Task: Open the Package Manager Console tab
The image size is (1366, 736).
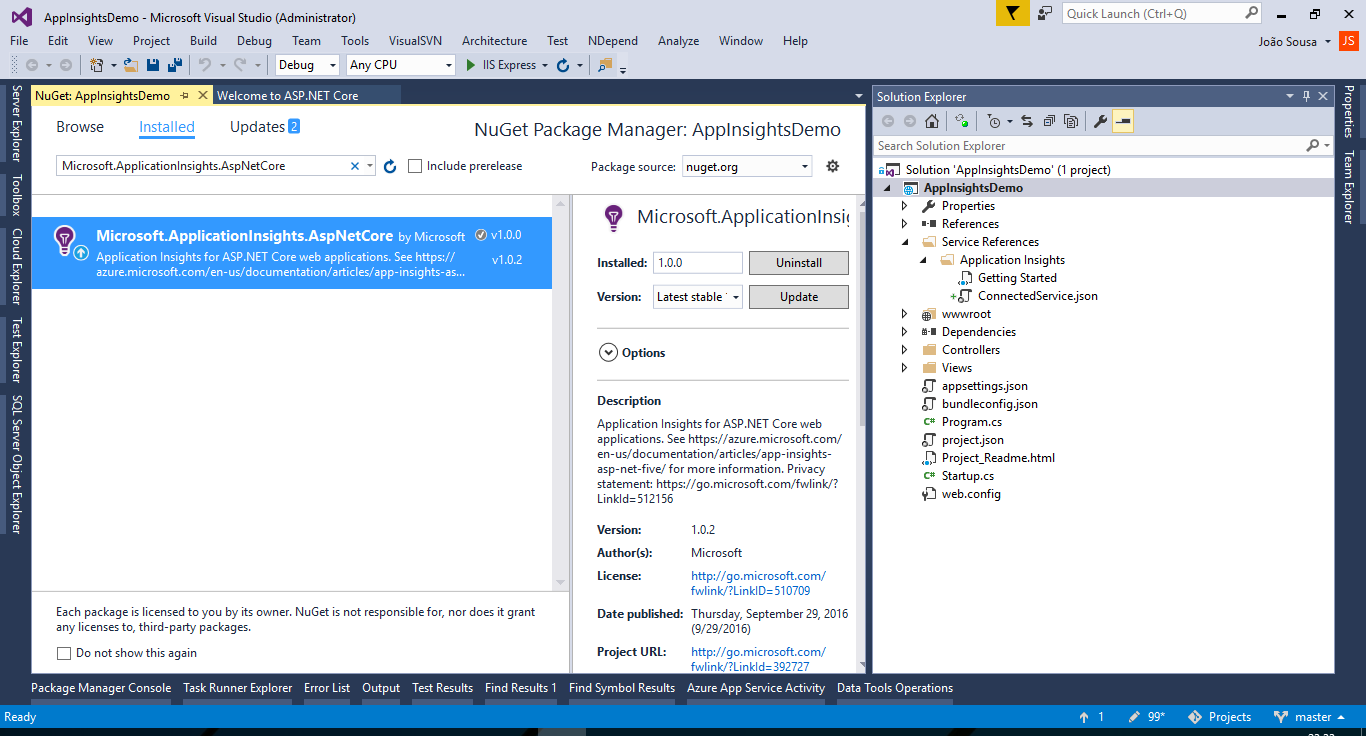Action: coord(101,688)
